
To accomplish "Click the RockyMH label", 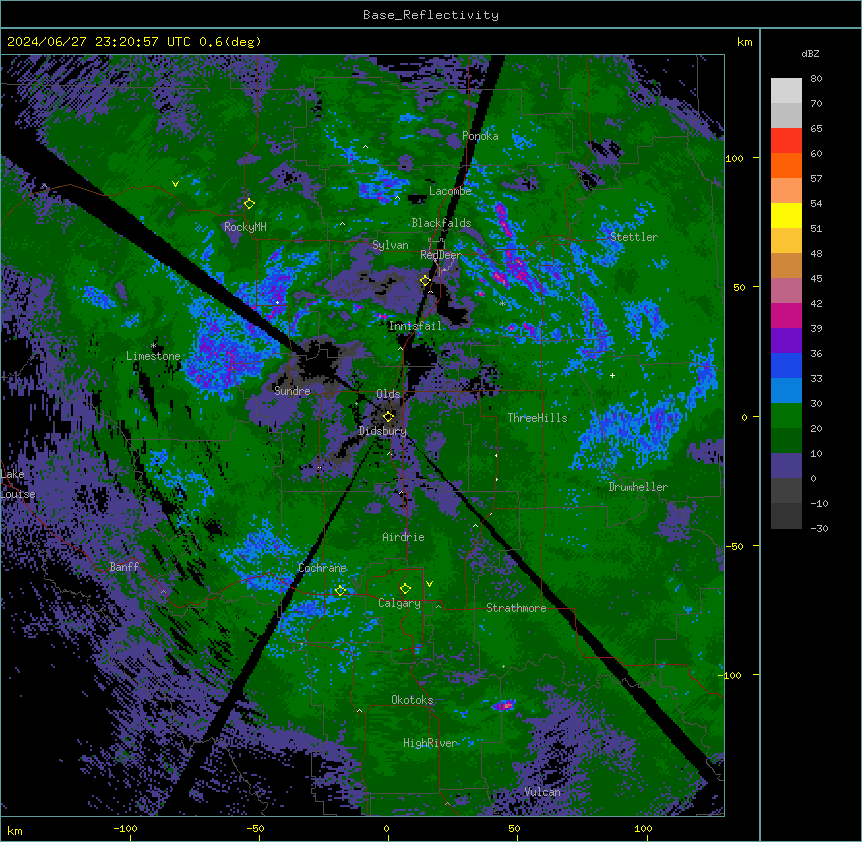I will point(245,227).
